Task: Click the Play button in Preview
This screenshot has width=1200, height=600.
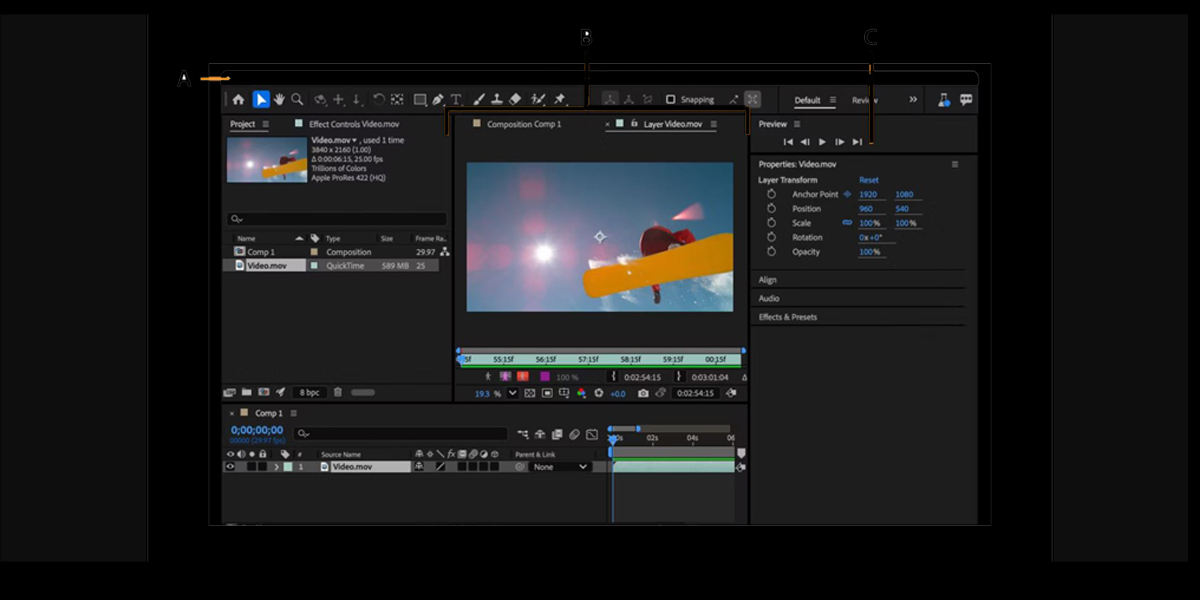Action: (822, 142)
